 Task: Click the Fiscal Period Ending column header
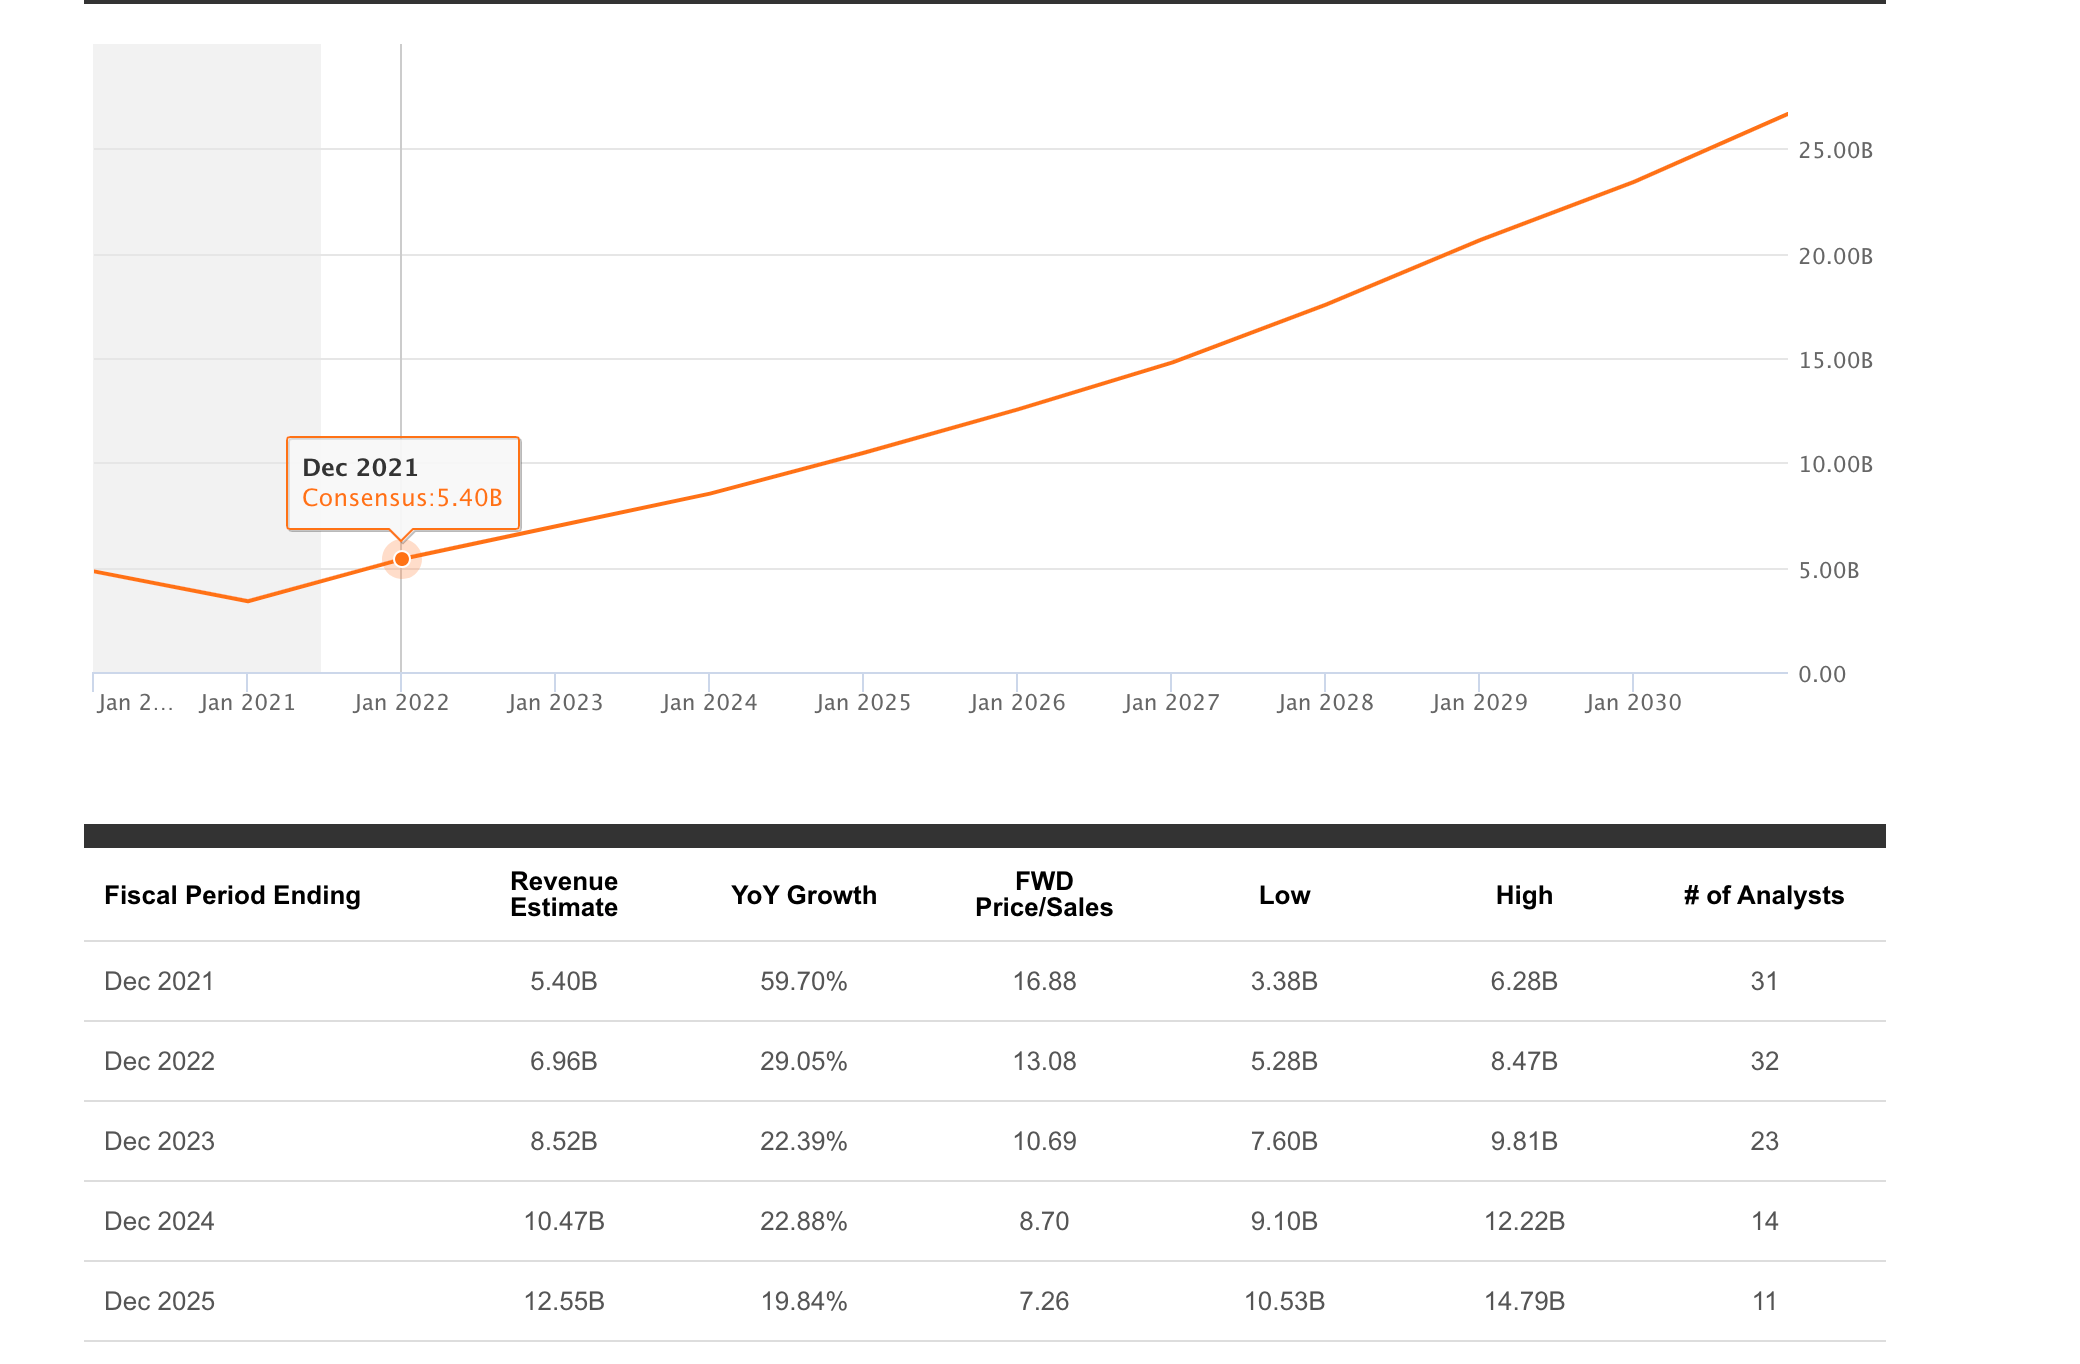point(232,895)
